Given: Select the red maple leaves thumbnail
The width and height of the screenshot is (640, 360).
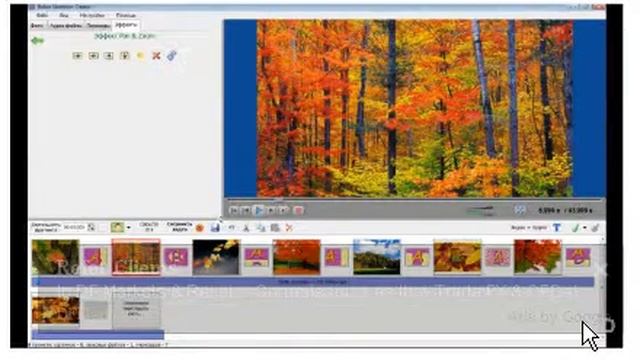Looking at the screenshot, I should tap(538, 257).
